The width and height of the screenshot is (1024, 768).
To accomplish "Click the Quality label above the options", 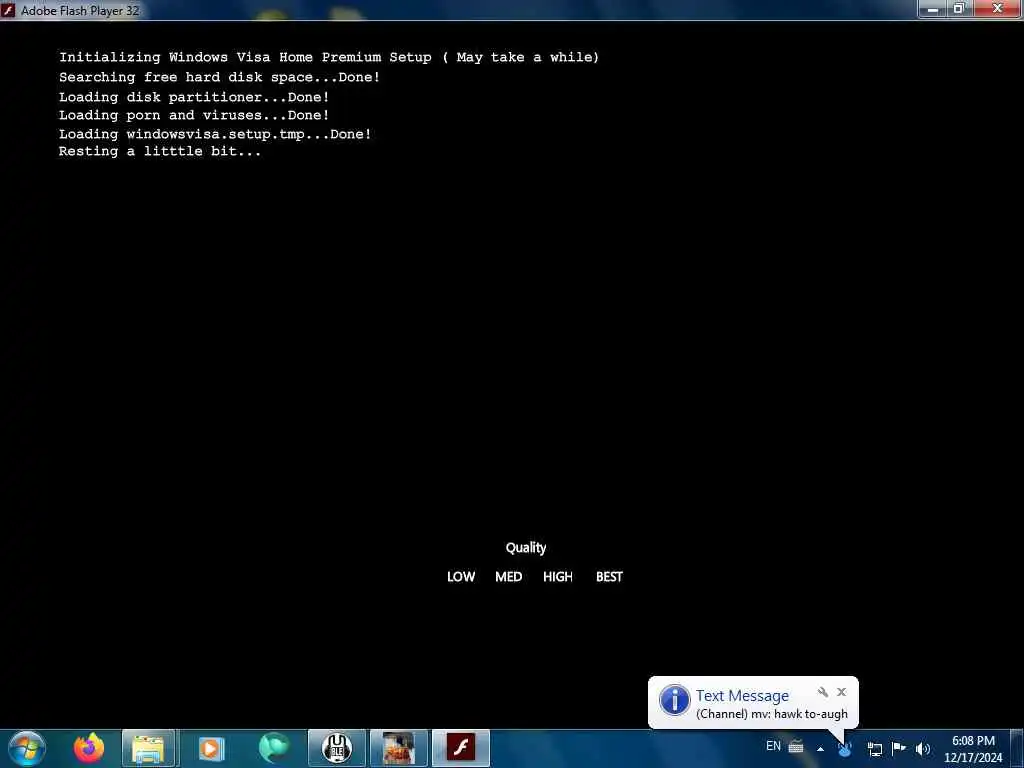I will click(x=526, y=548).
